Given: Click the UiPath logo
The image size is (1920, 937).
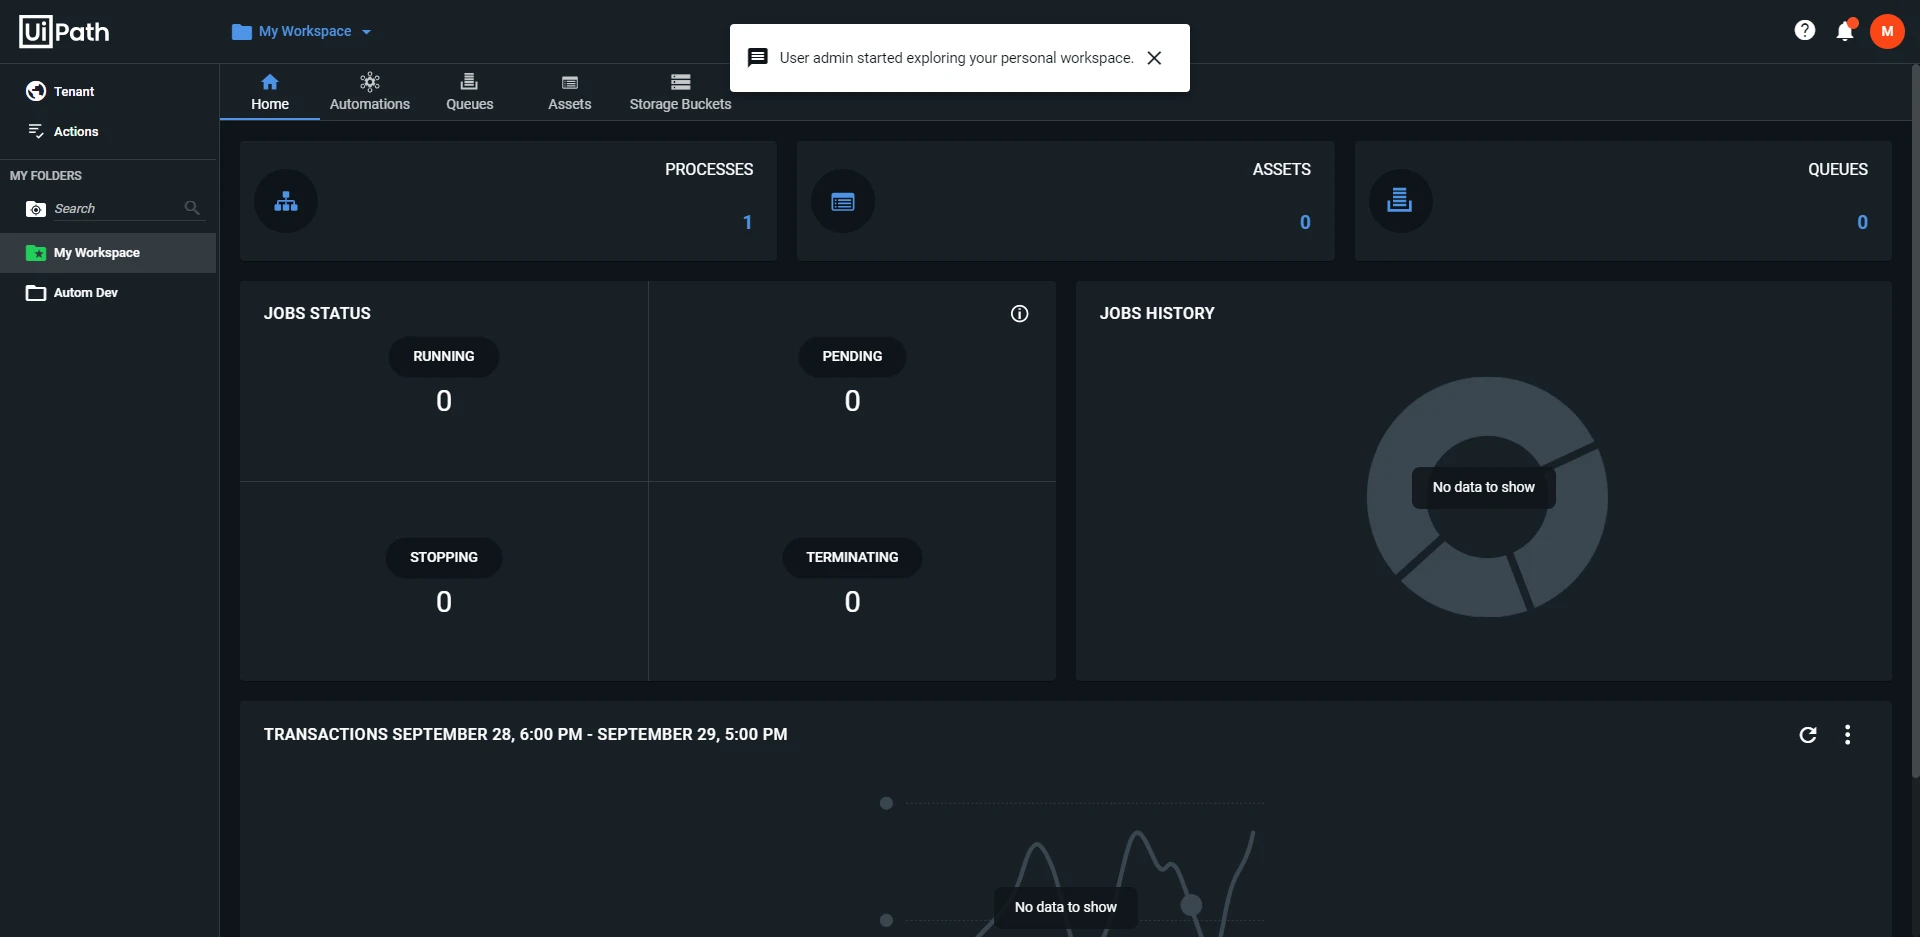Looking at the screenshot, I should [64, 32].
